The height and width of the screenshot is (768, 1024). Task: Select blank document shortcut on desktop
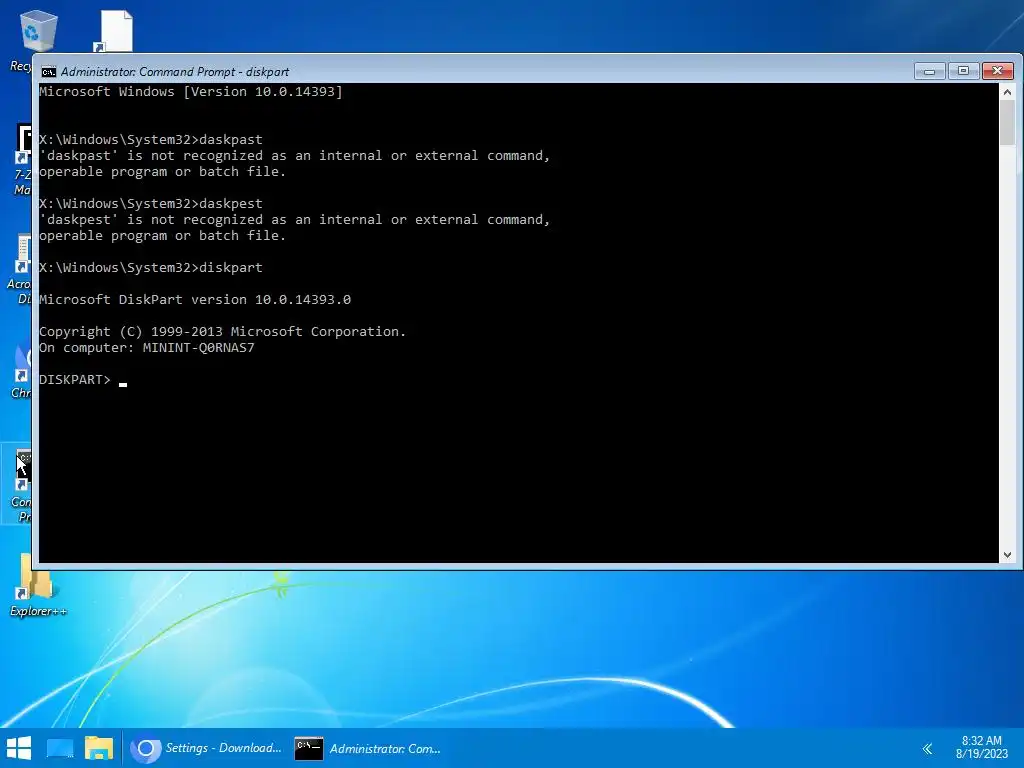click(x=115, y=30)
